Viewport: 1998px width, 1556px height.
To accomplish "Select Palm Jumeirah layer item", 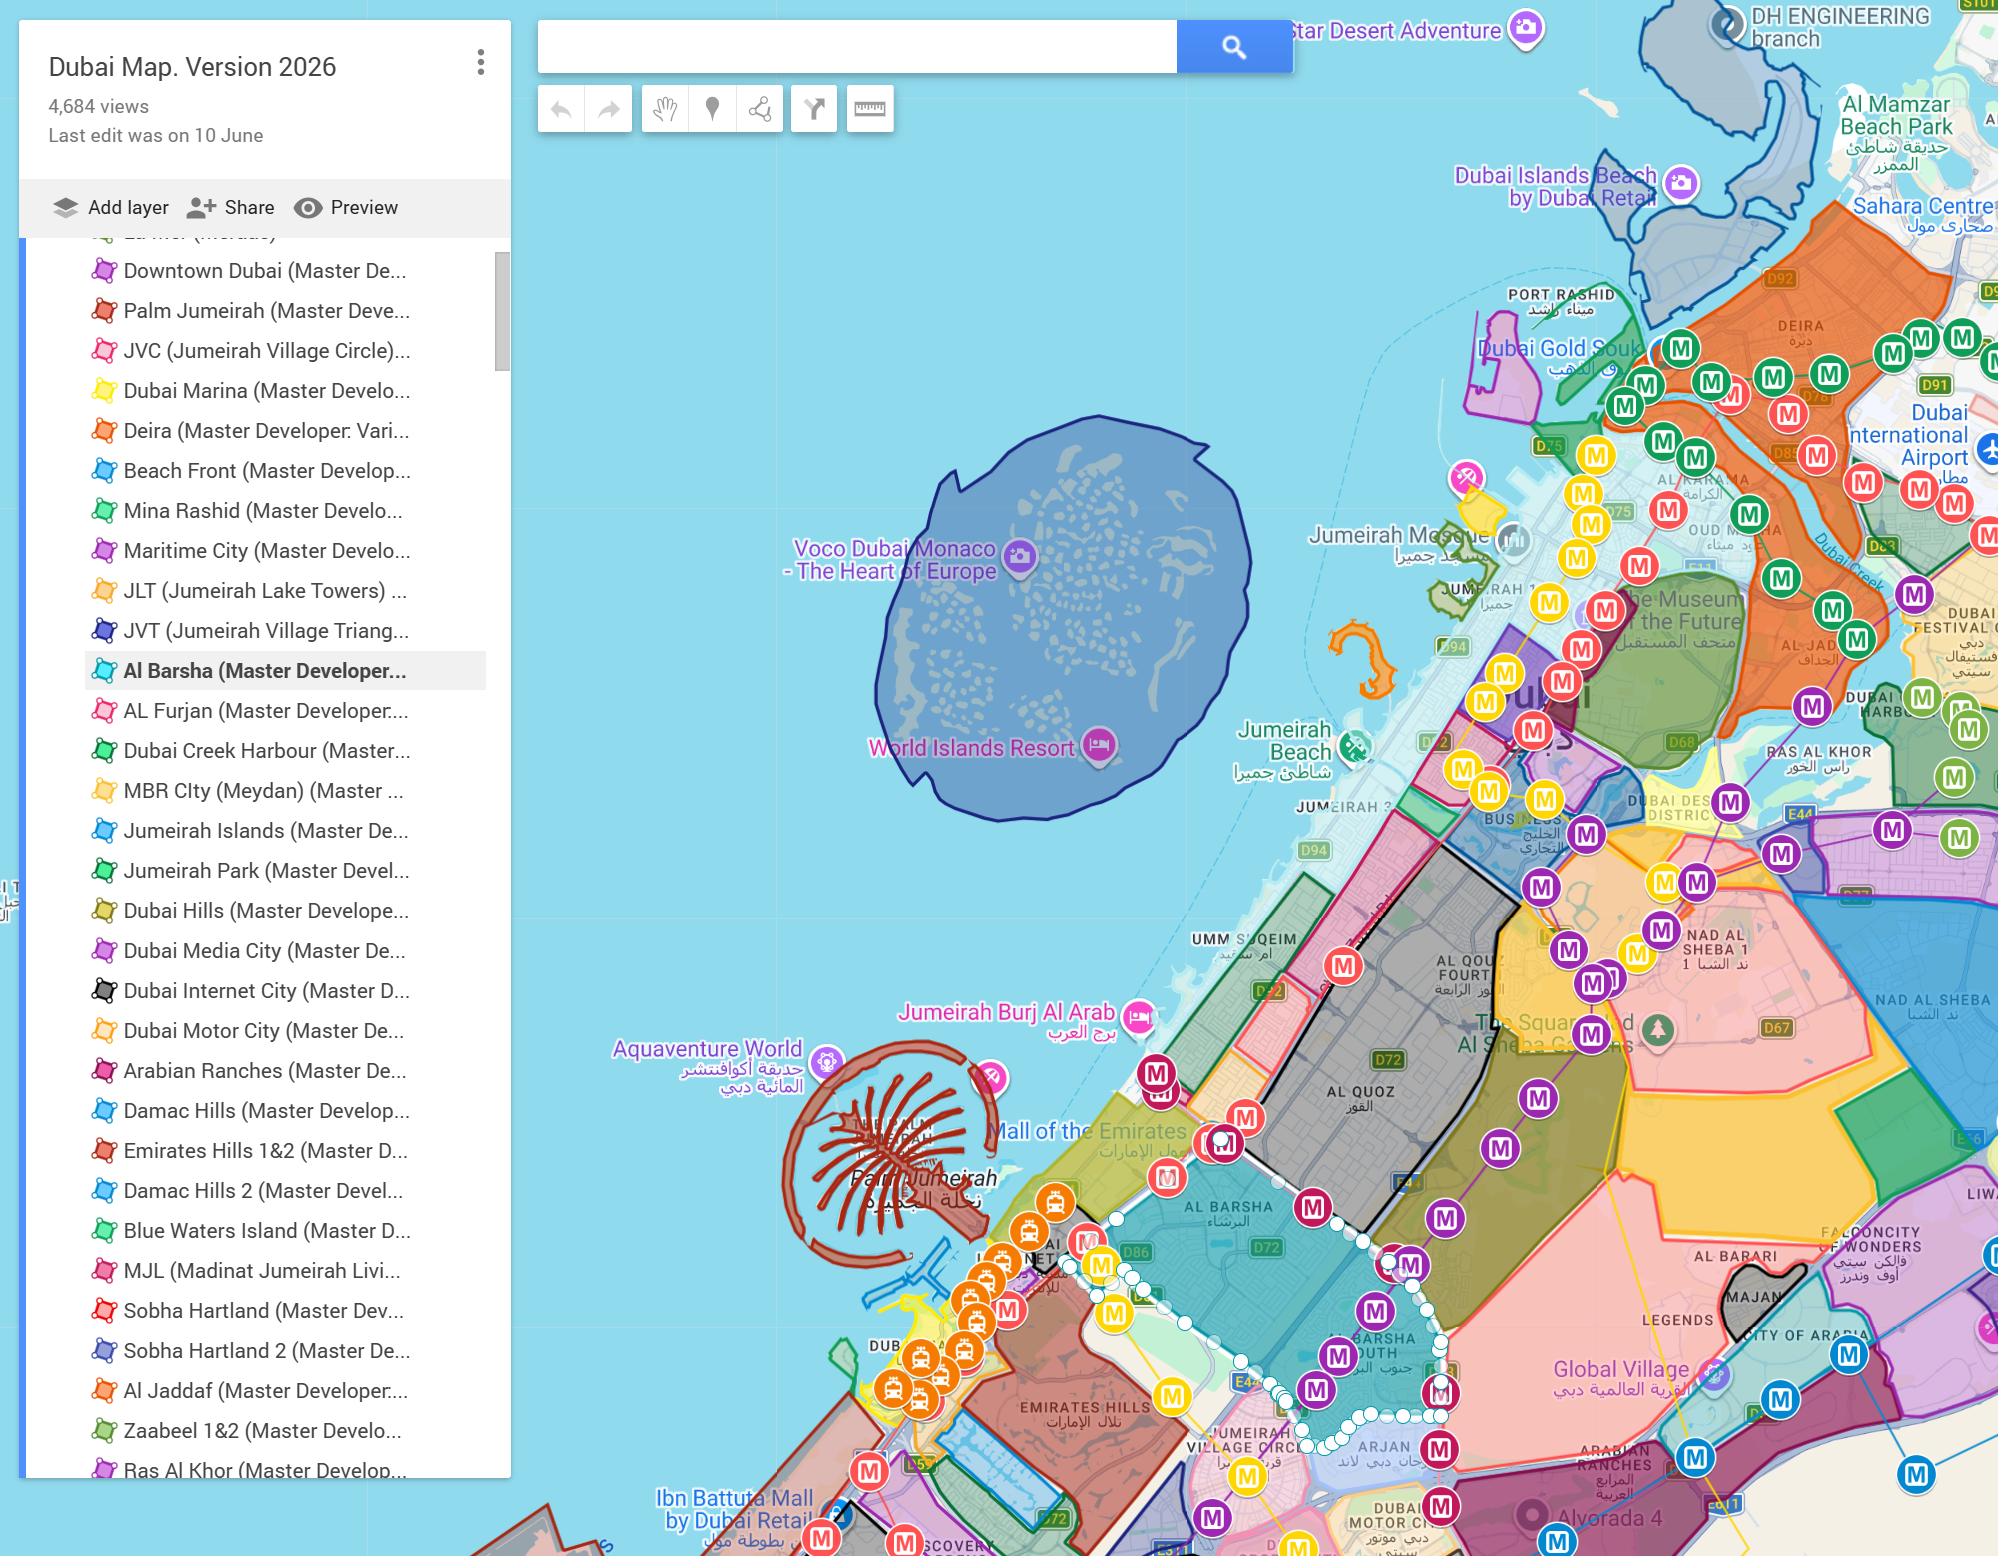I will (286, 311).
